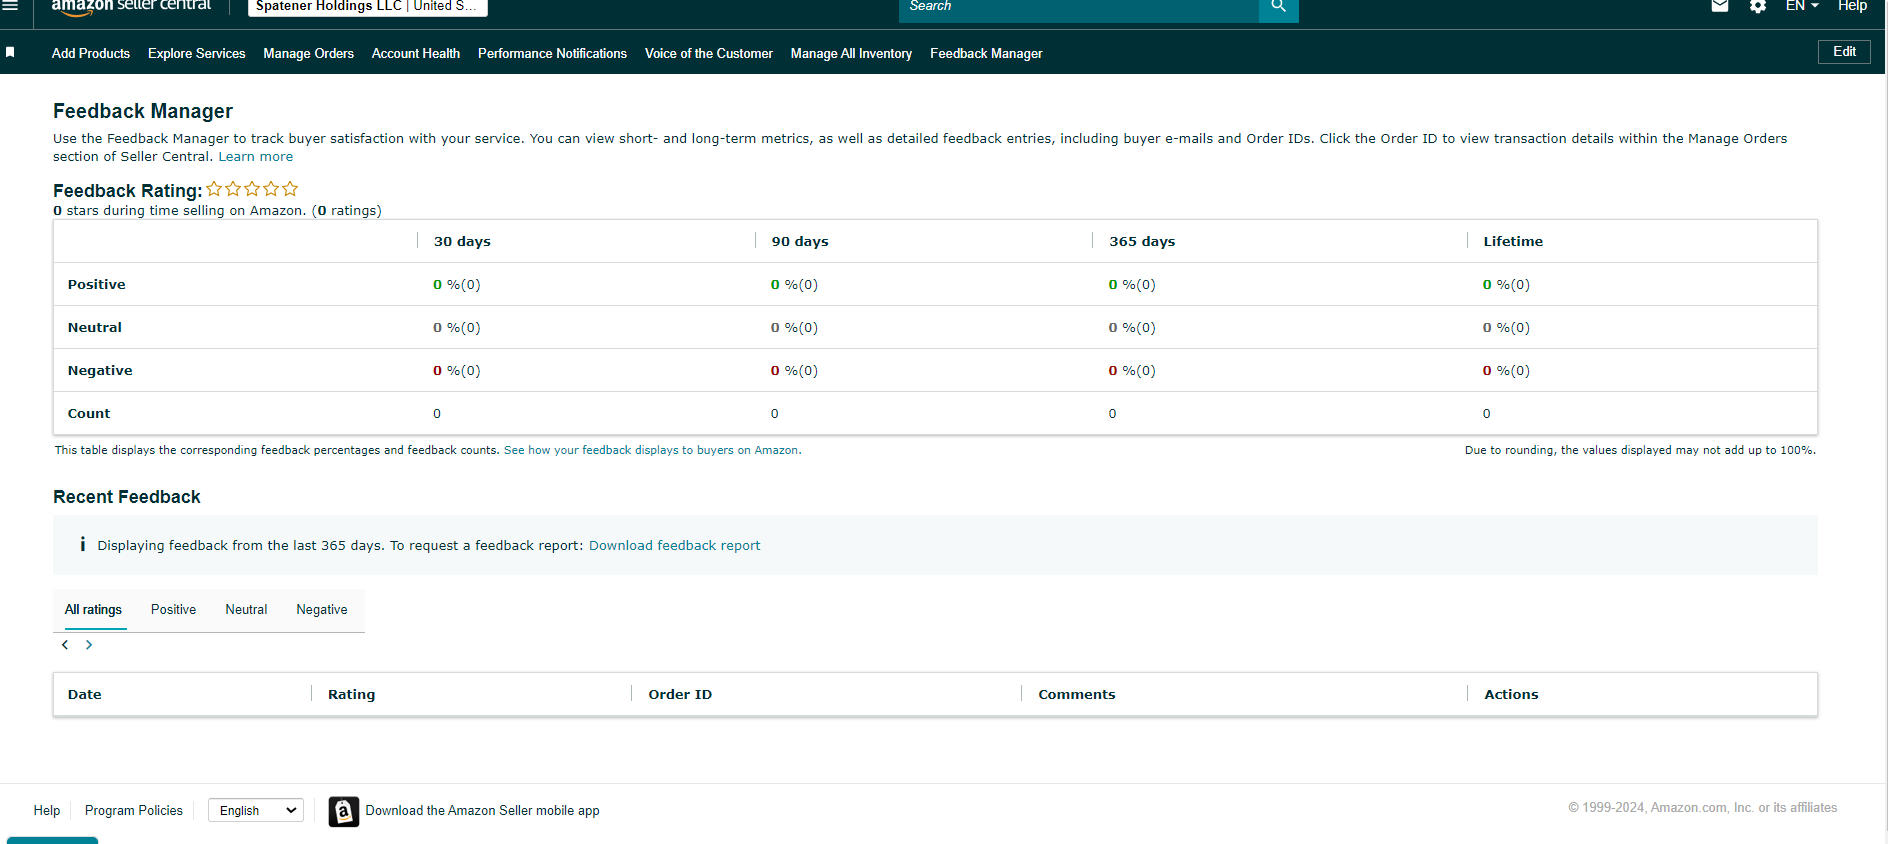Click the first feedback rating star
Viewport: 1888px width, 844px height.
click(x=214, y=188)
